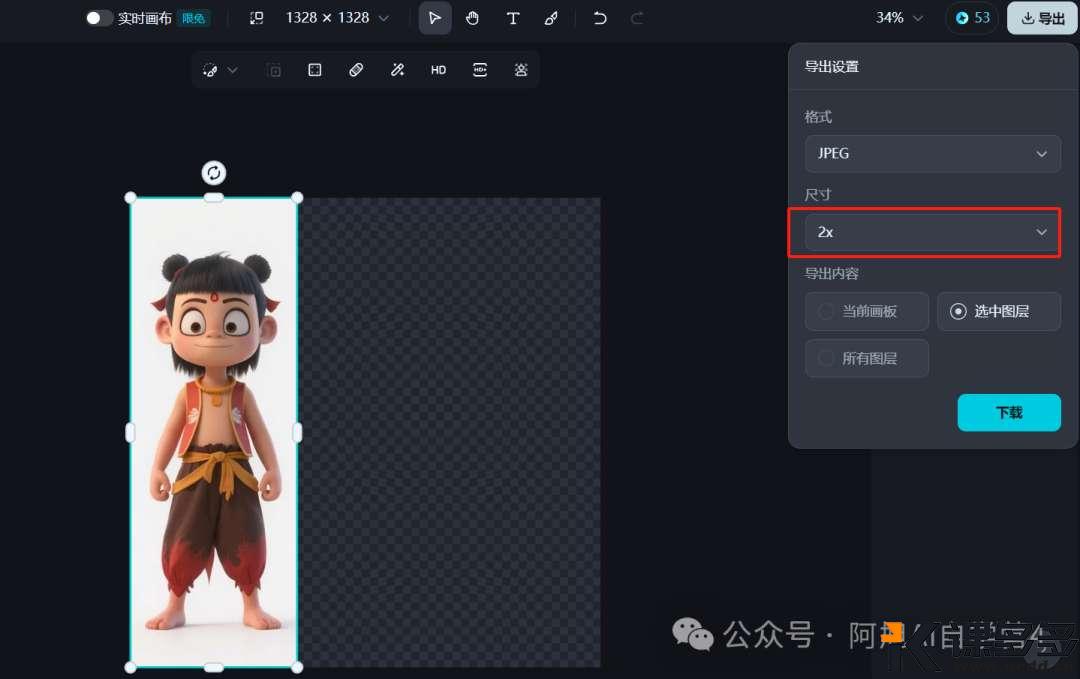Click the eraser removal tool icon
The height and width of the screenshot is (679, 1080).
coord(356,70)
